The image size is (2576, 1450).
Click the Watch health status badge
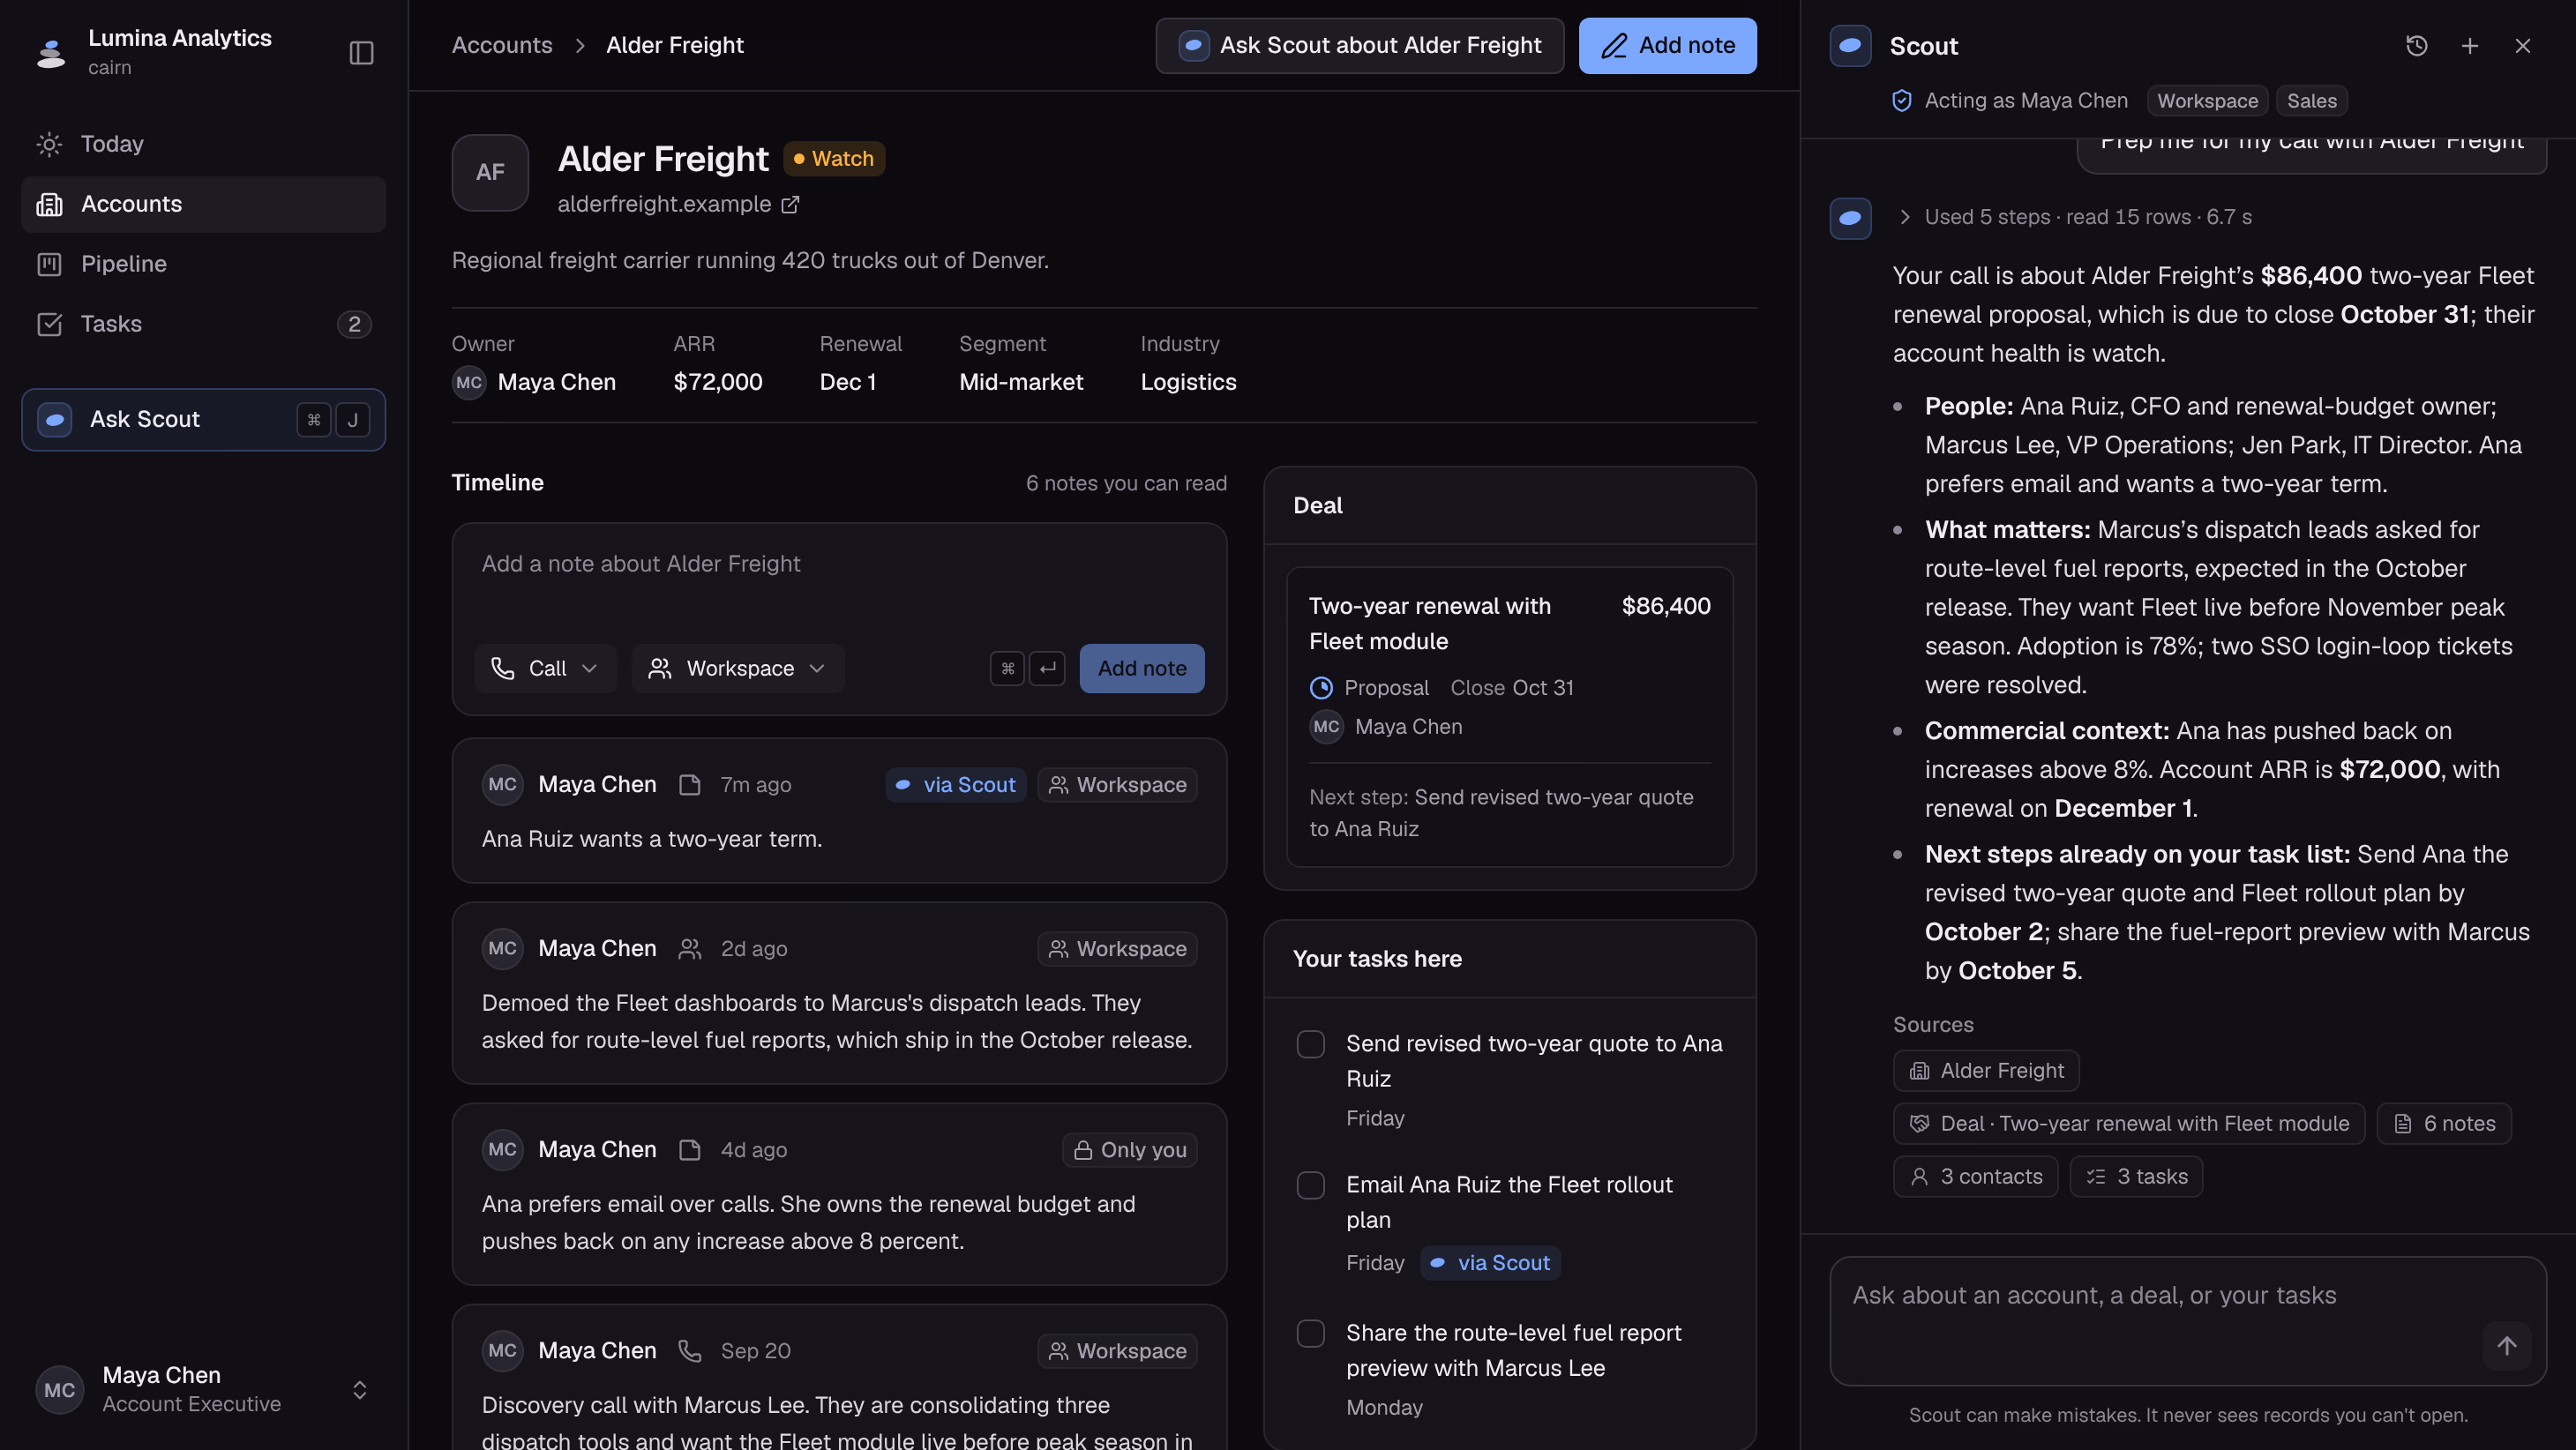(833, 158)
